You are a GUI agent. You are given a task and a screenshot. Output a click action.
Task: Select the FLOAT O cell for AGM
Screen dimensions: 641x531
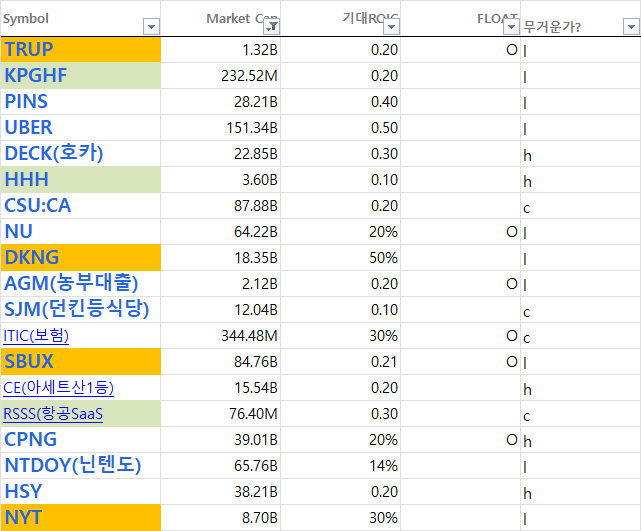[x=460, y=284]
